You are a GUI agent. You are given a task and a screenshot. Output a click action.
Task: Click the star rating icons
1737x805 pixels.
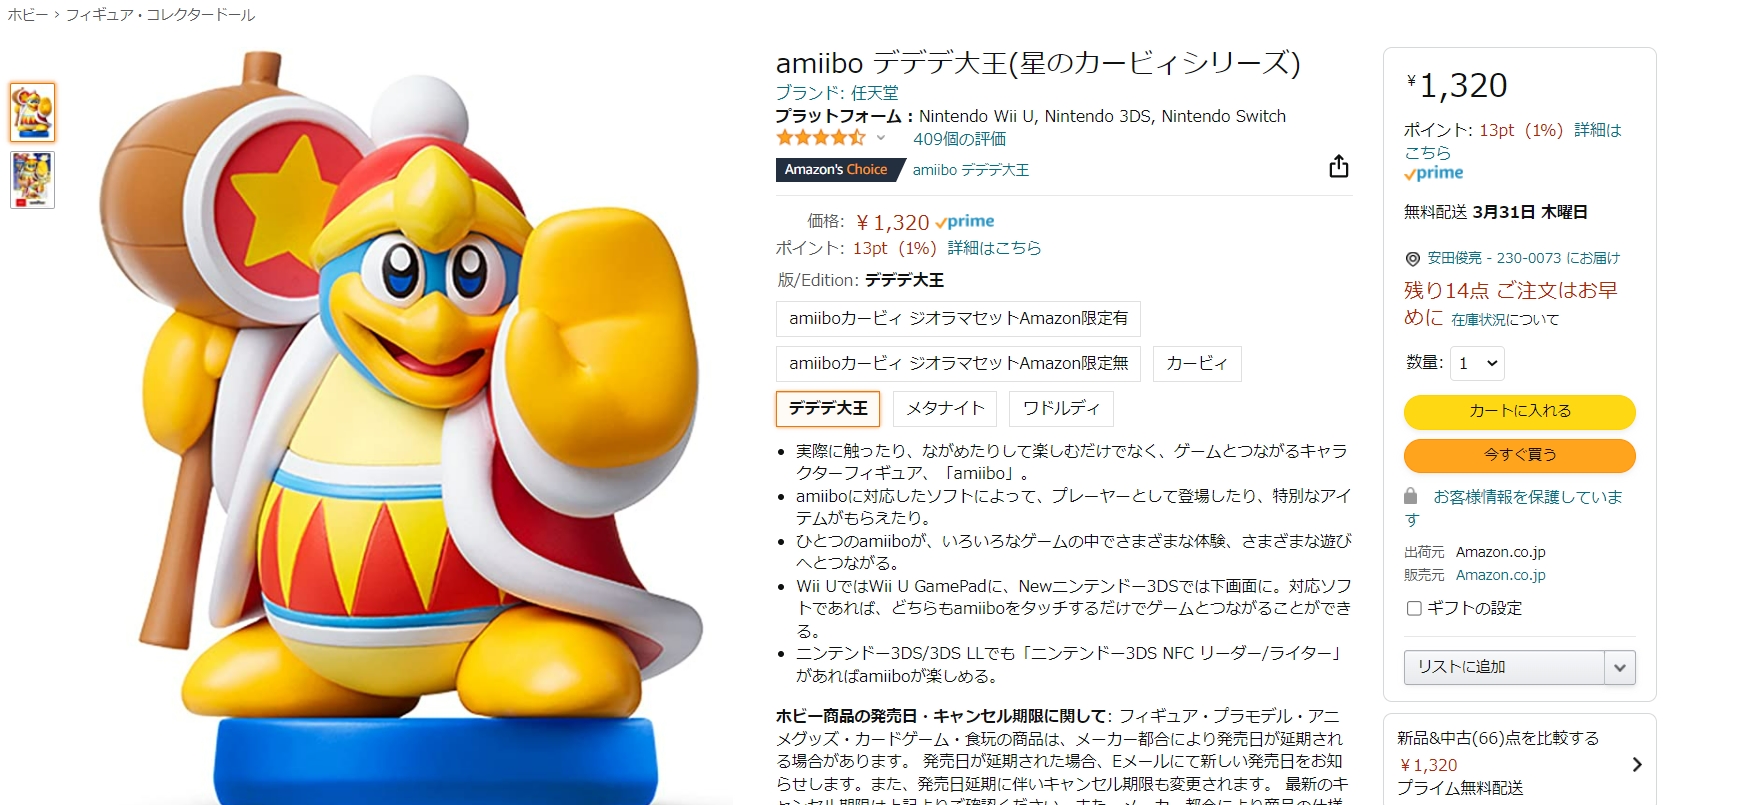coord(821,138)
